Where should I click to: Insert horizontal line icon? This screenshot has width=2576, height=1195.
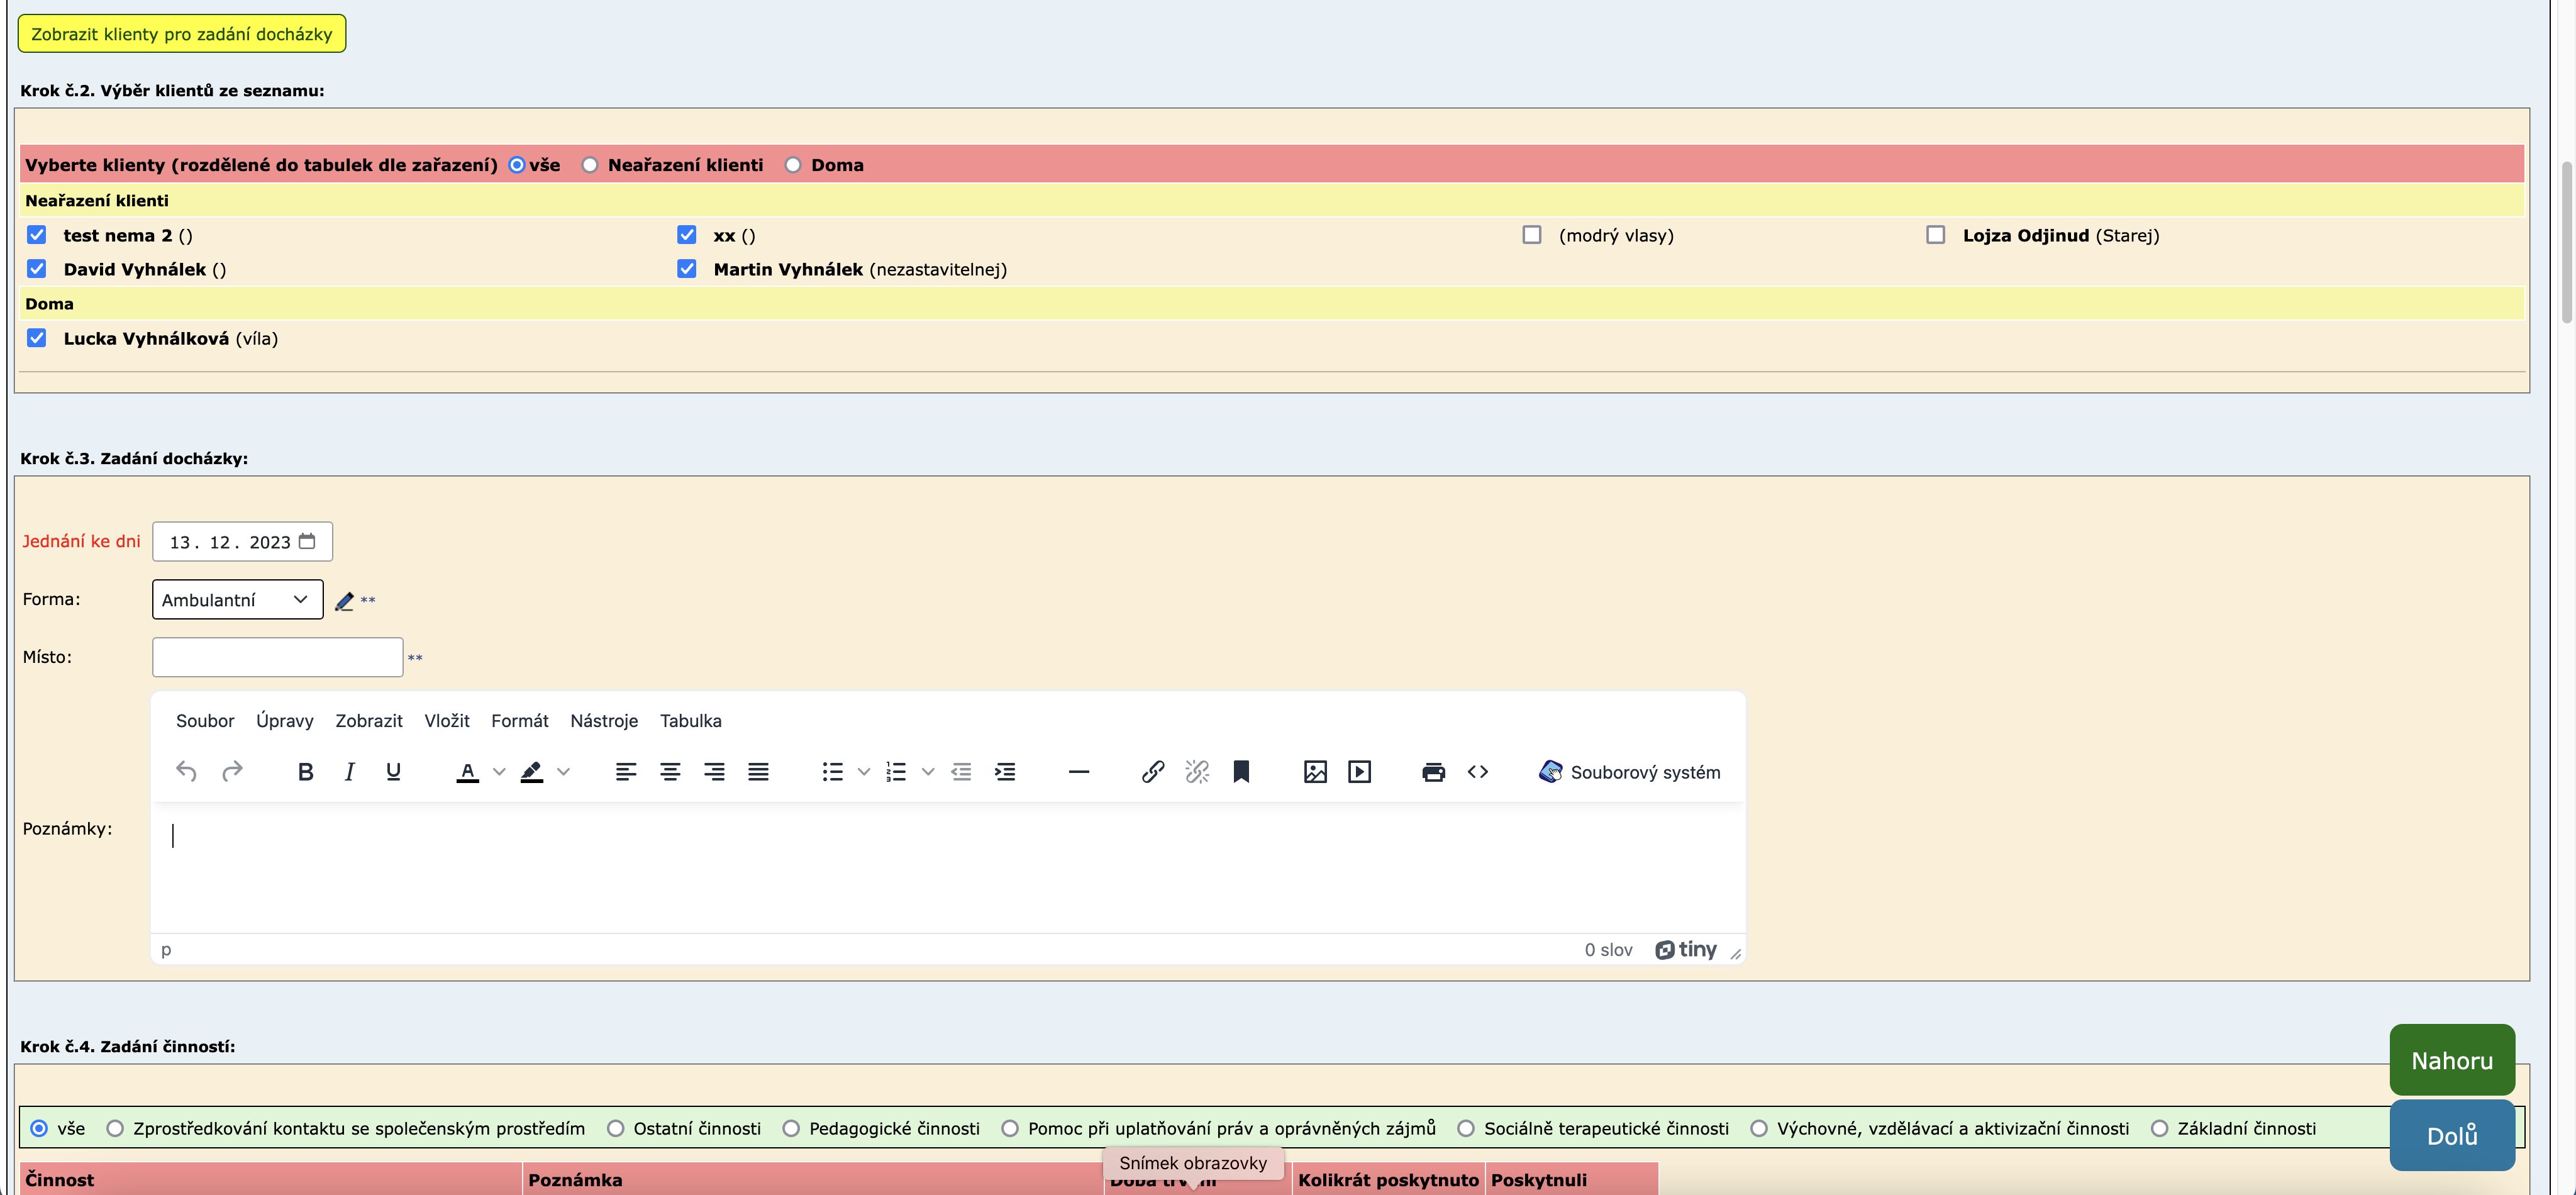(1078, 771)
